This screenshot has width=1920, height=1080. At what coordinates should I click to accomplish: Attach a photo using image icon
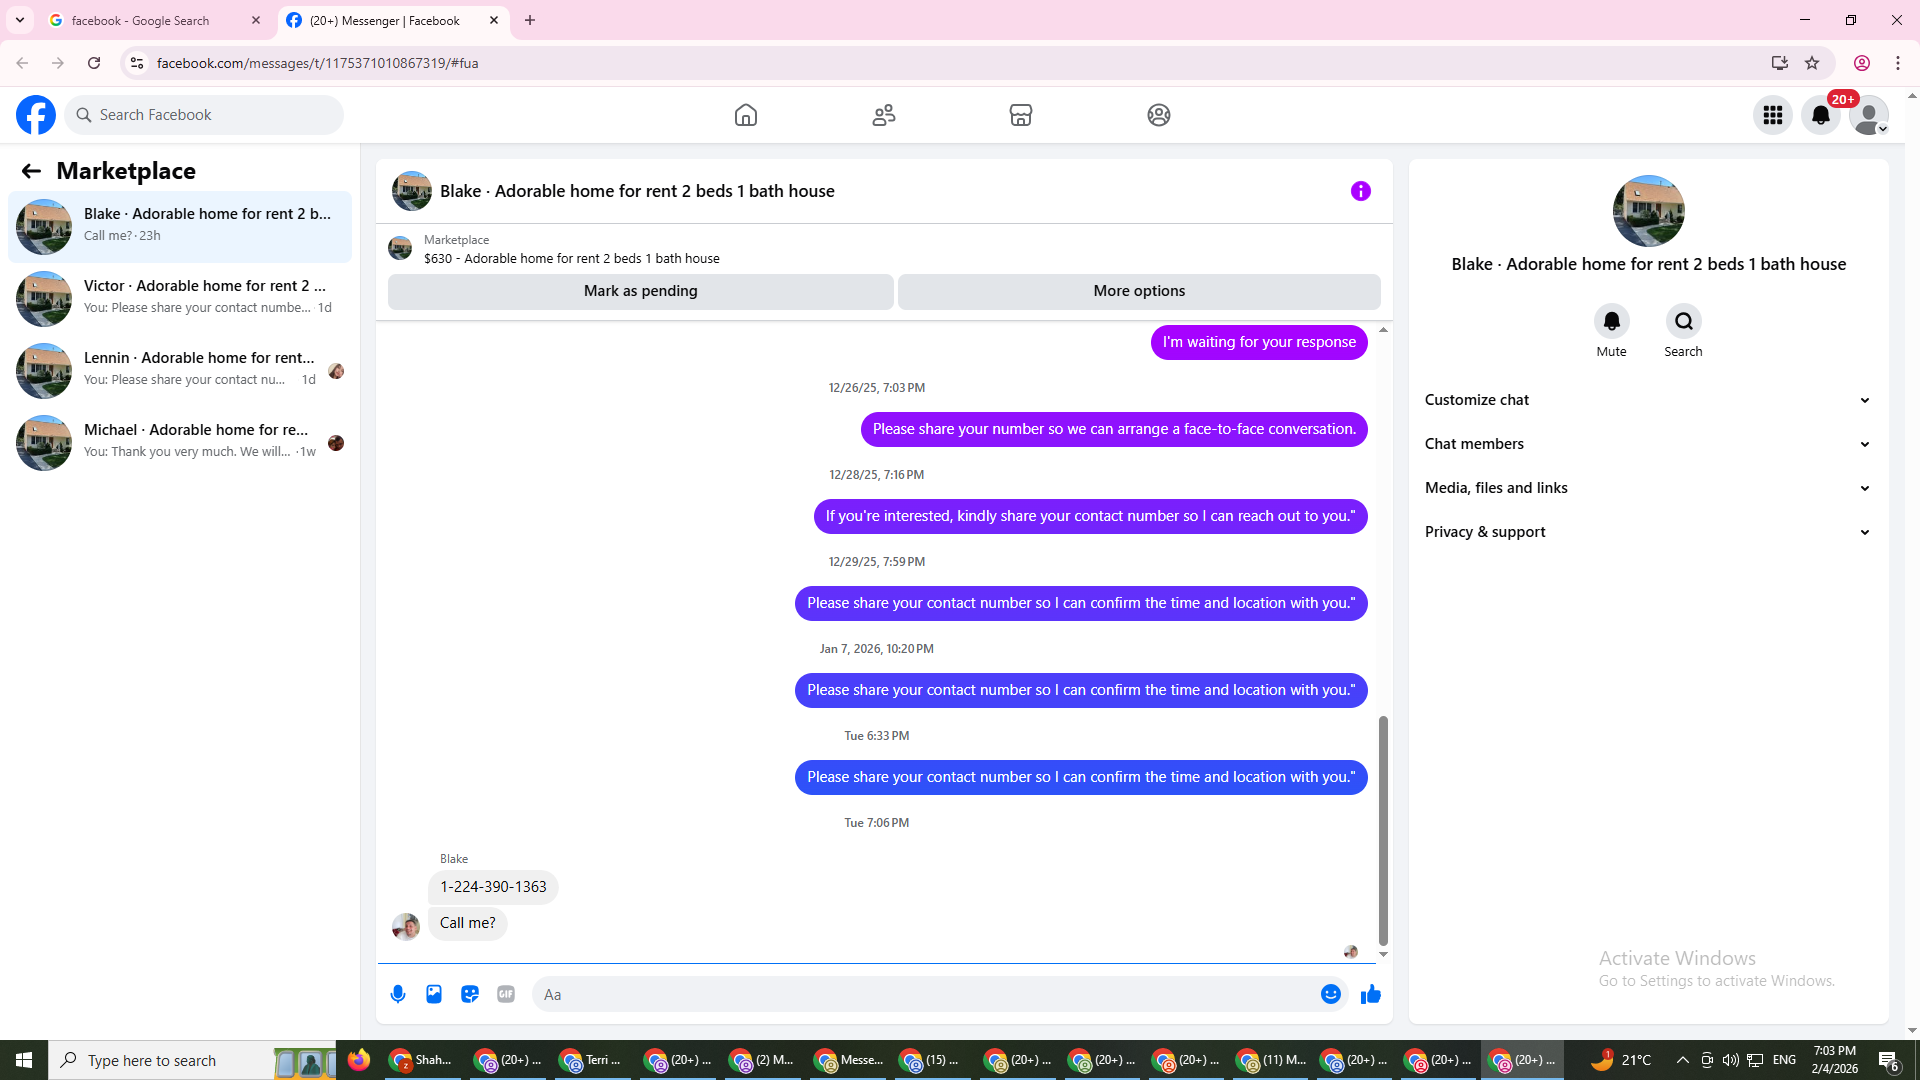point(434,994)
